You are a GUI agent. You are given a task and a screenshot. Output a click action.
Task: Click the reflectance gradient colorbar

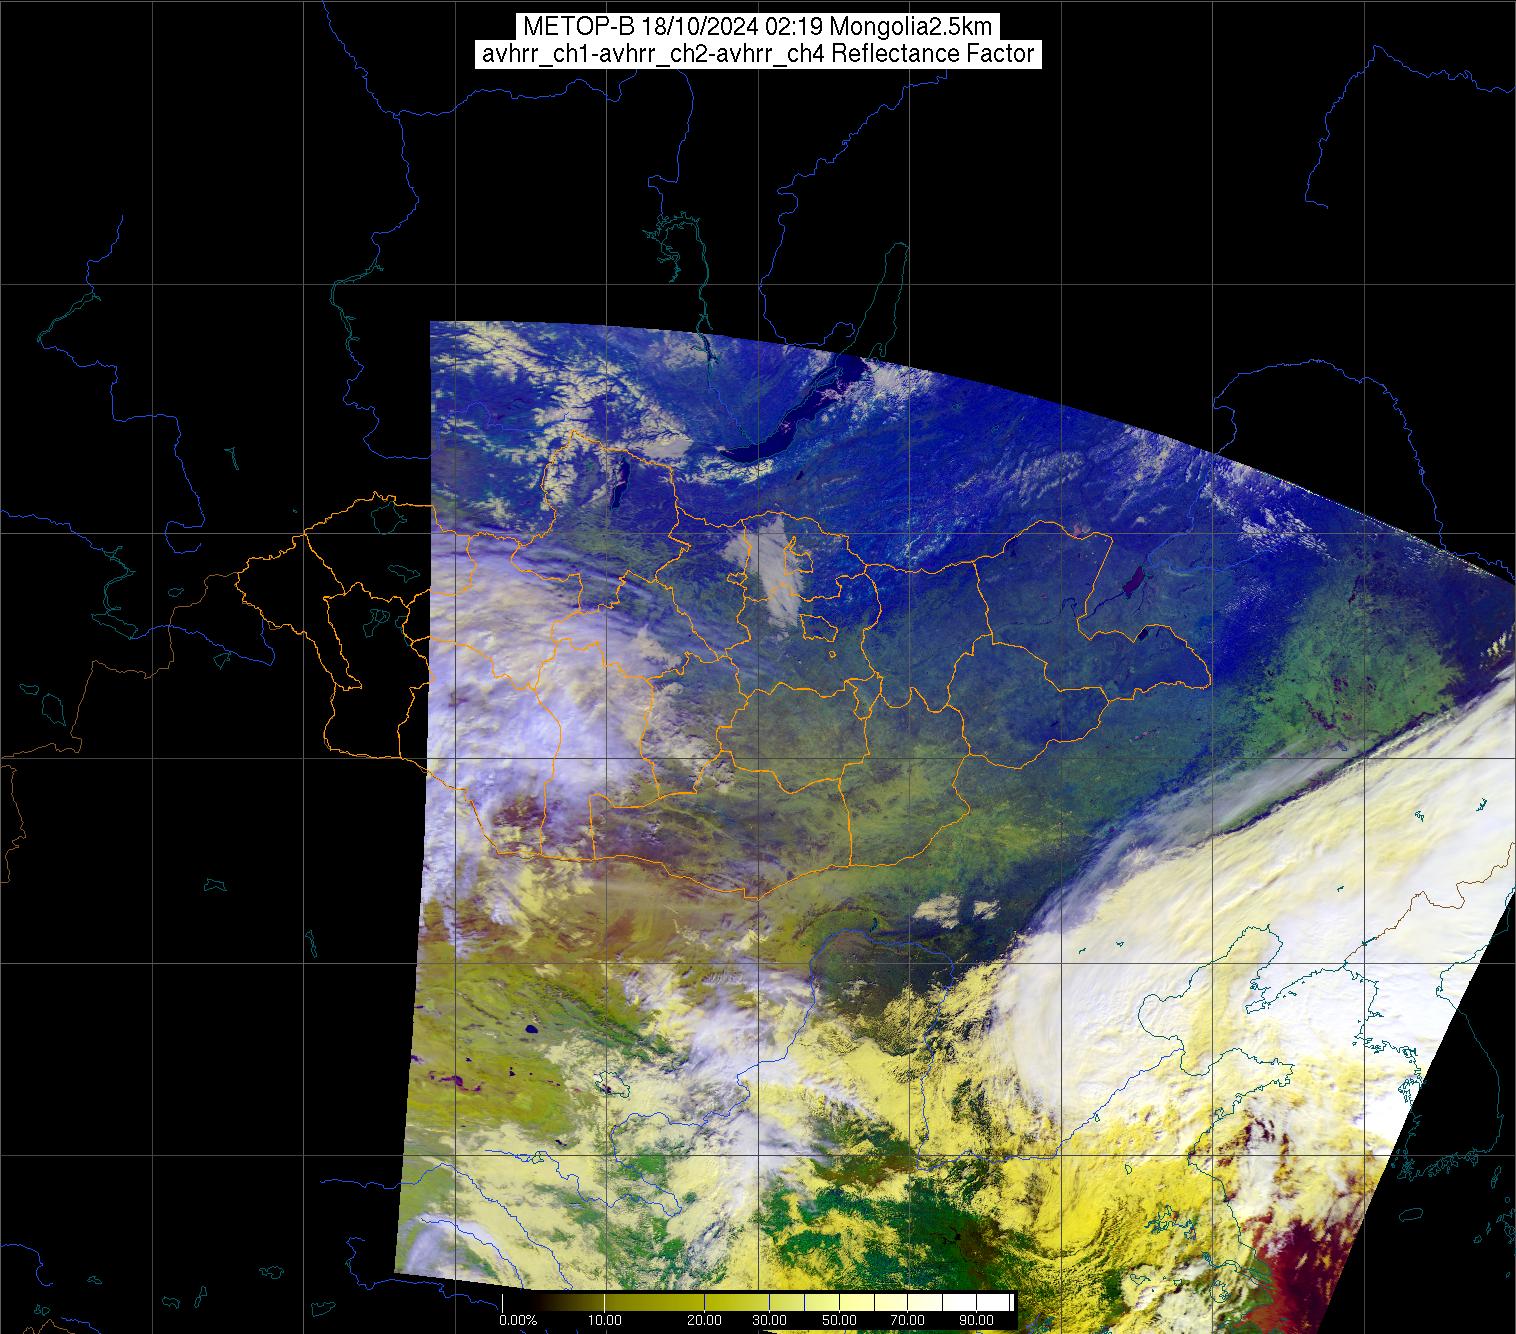(758, 1302)
